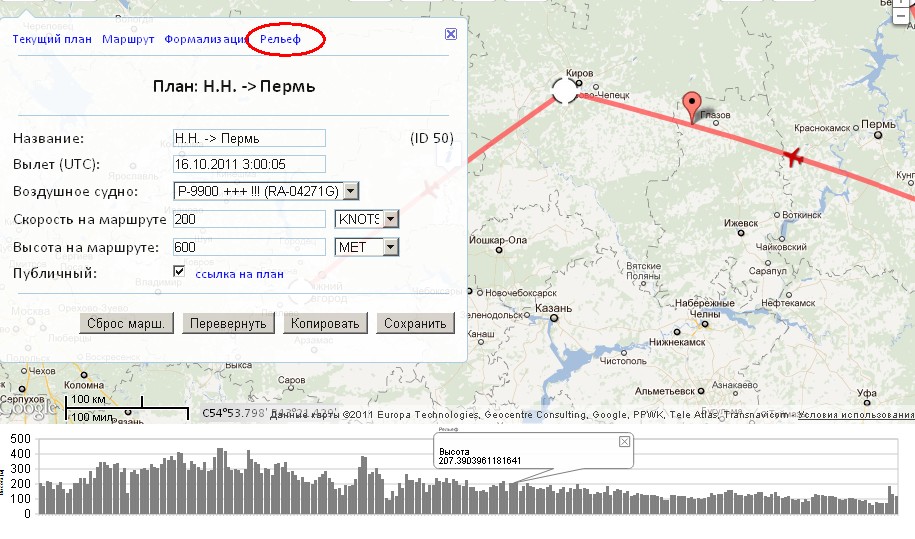This screenshot has height=539, width=915.
Task: Click the Сброс марш. button
Action: click(x=127, y=323)
